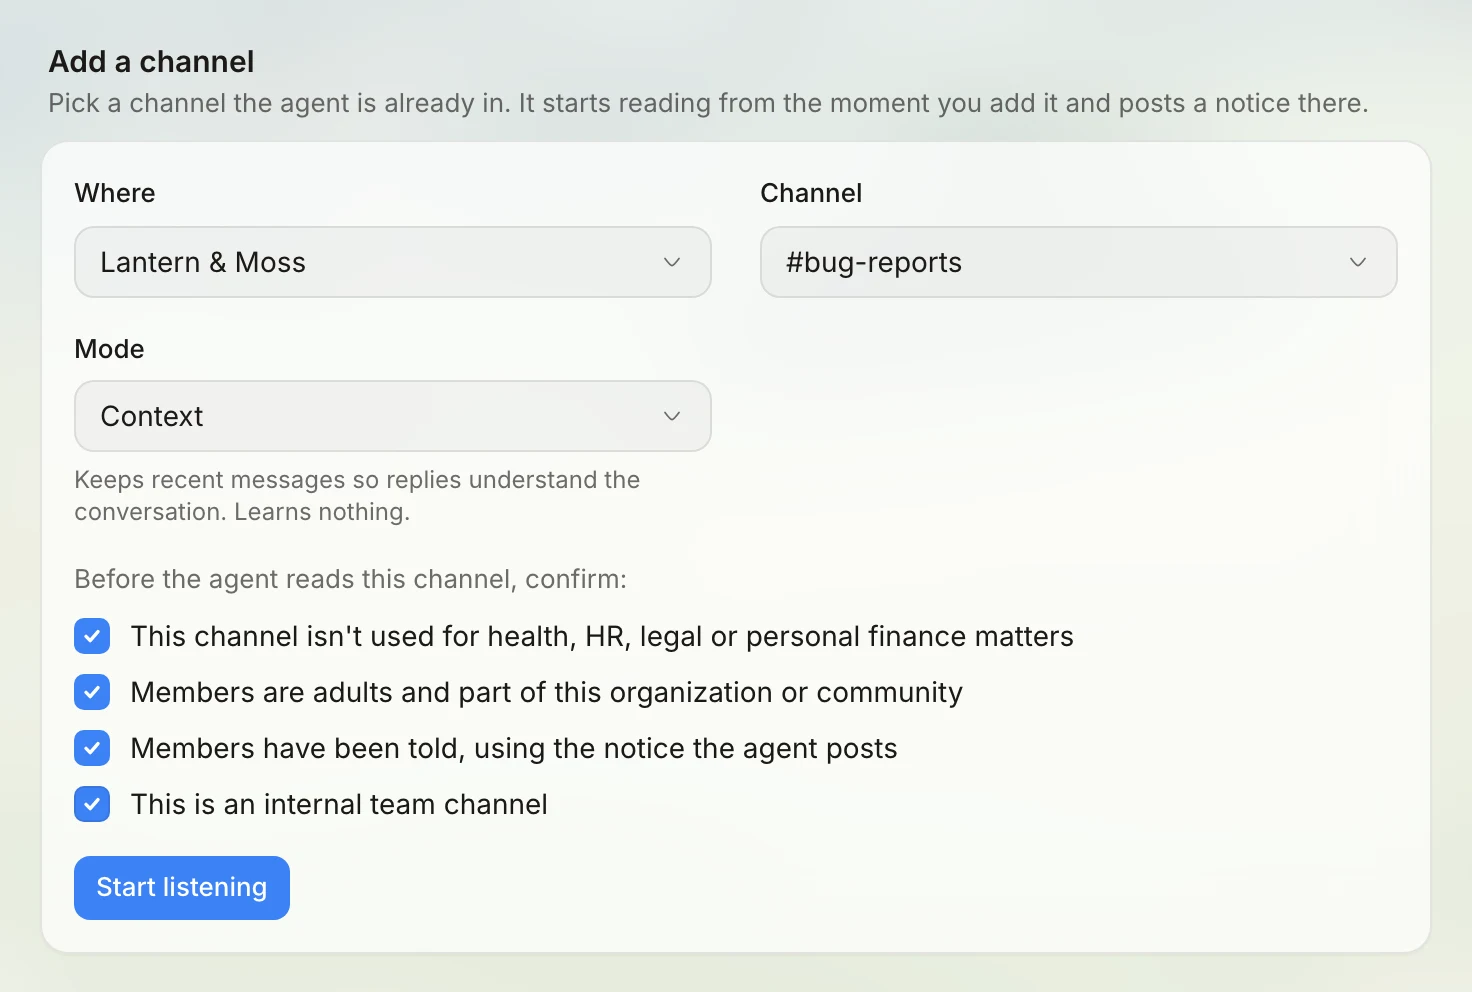Click the 'Pick a channel the agent is already in' description
Screen dimensions: 1472x992
(x=708, y=103)
